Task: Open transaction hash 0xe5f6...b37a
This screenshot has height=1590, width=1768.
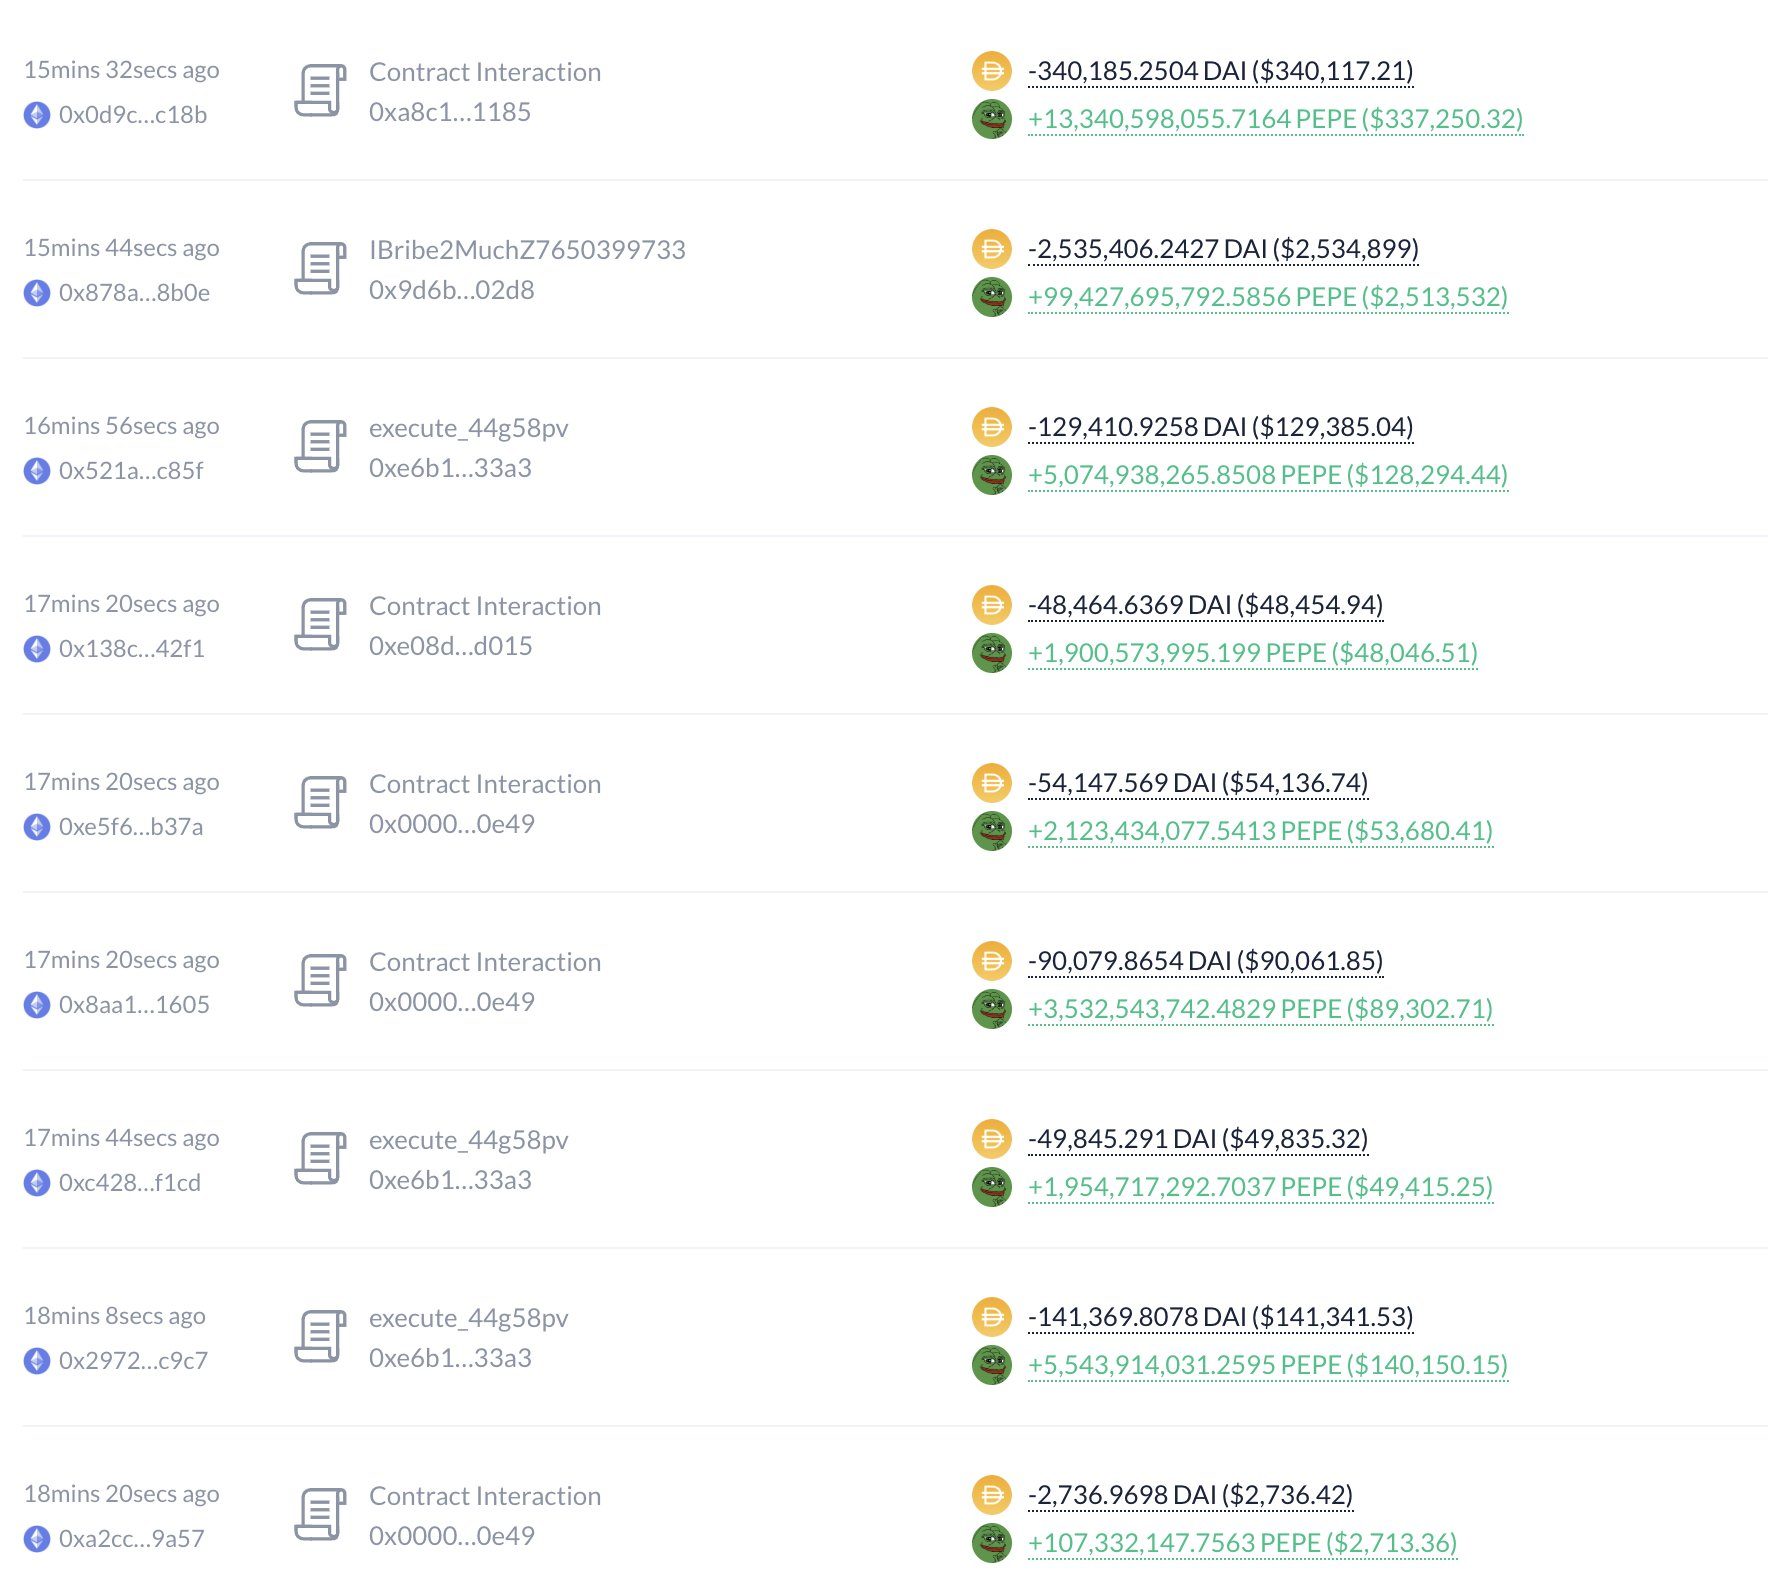Action: click(131, 827)
